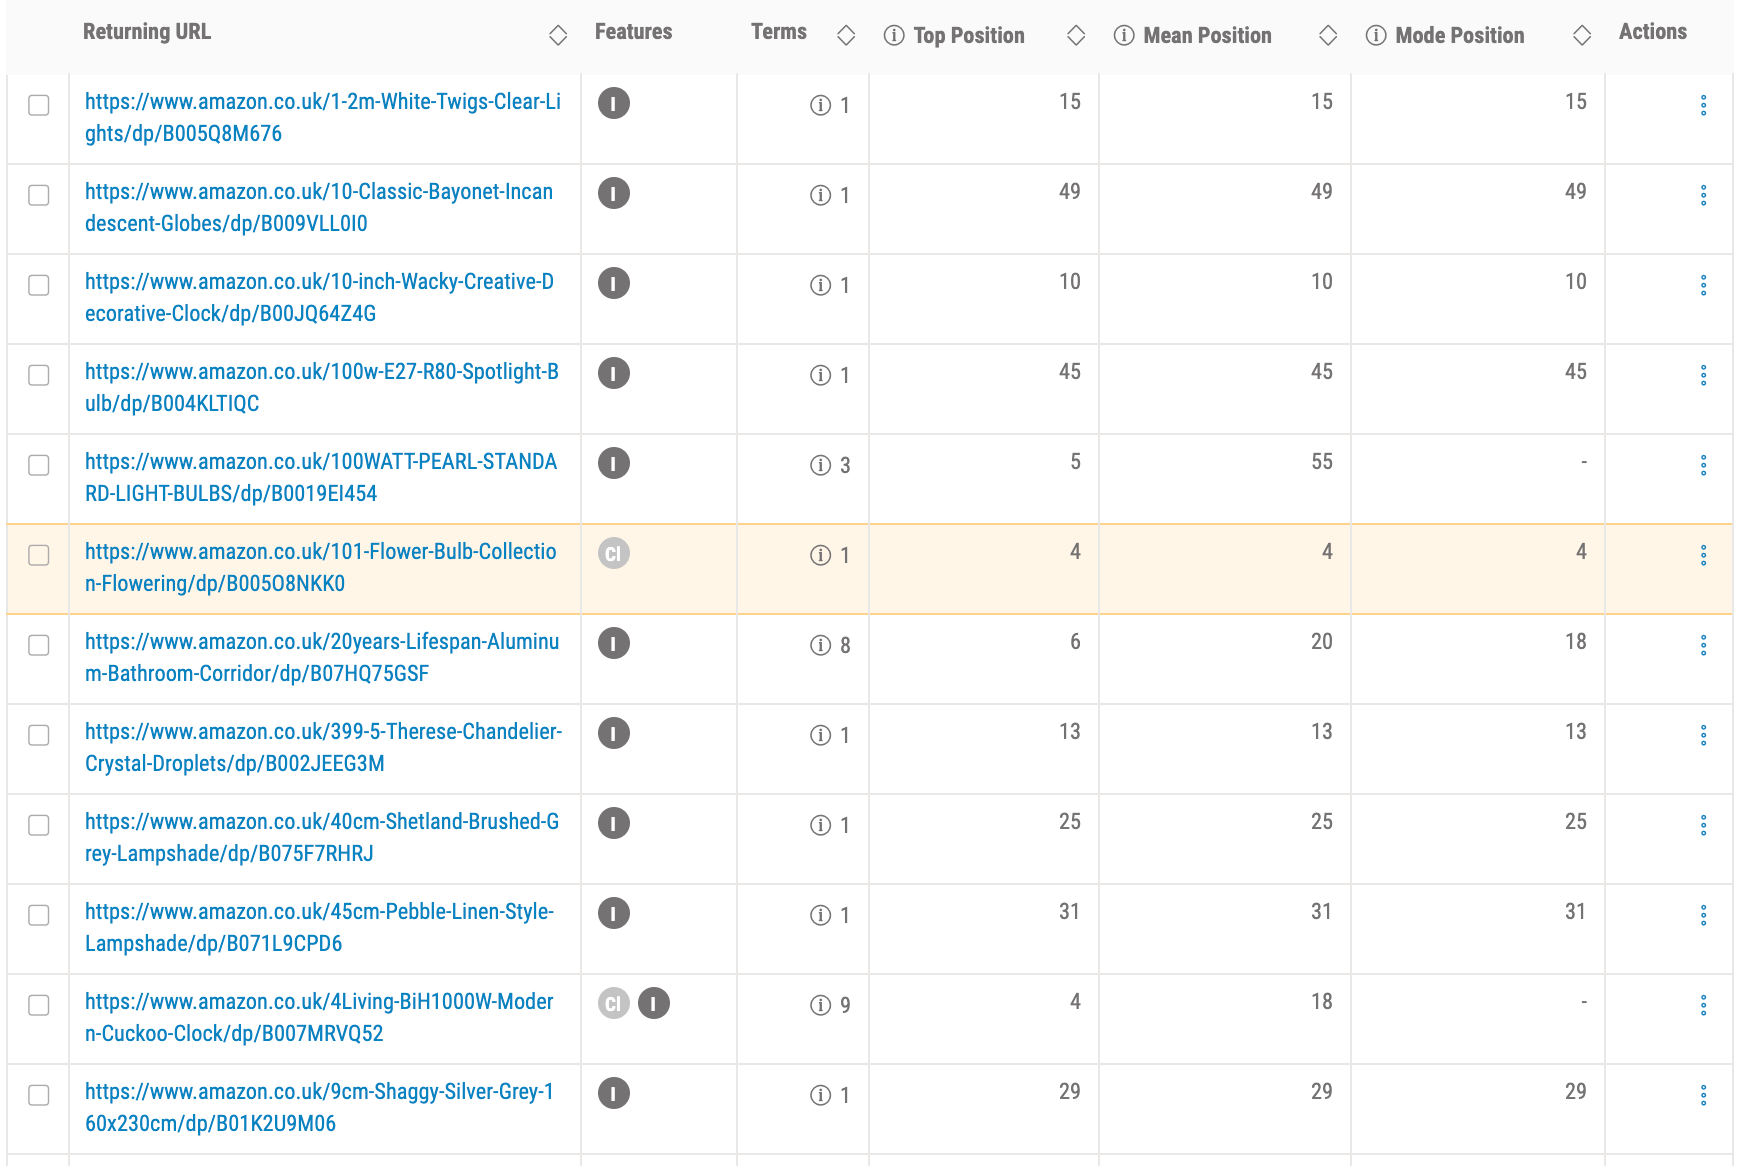The height and width of the screenshot is (1166, 1748).
Task: Open the 4Living-BiH1000W-Modern-Cuckoo-Clock link
Action: pos(319,1017)
